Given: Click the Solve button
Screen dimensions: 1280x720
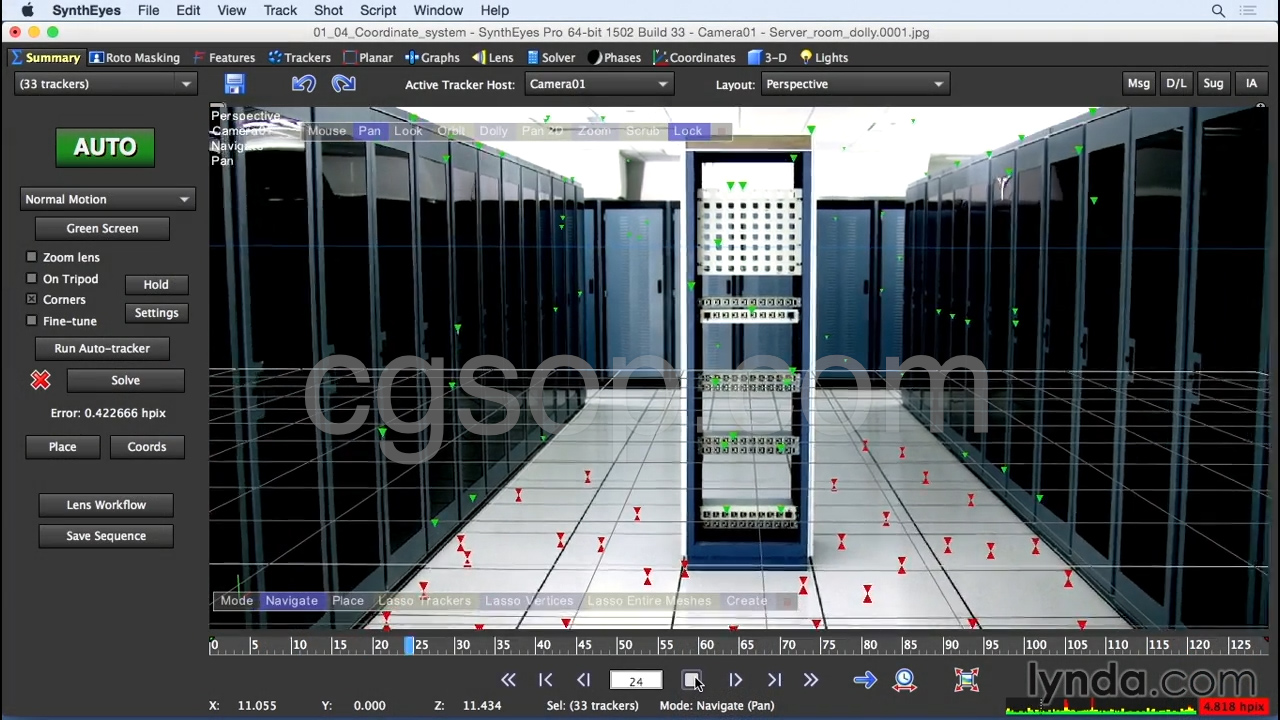Looking at the screenshot, I should pos(126,380).
